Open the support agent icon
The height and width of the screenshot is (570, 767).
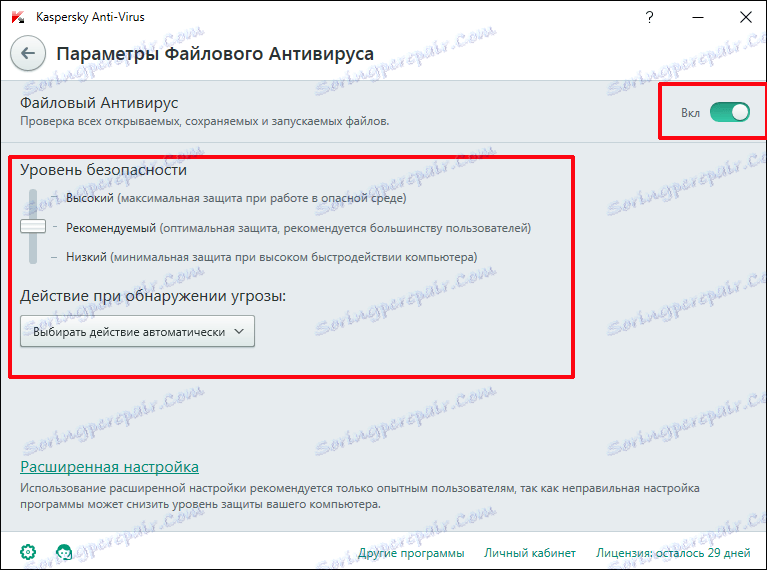[64, 552]
